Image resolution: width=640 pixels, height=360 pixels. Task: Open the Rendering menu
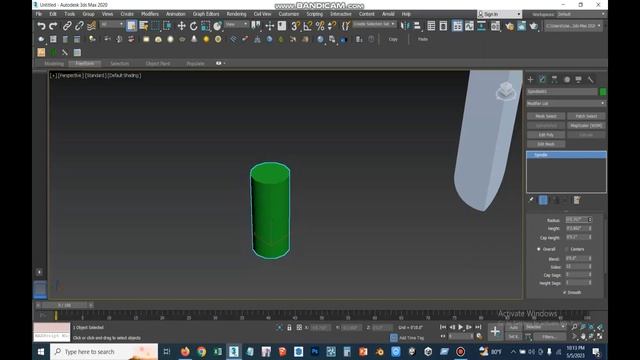(x=236, y=14)
